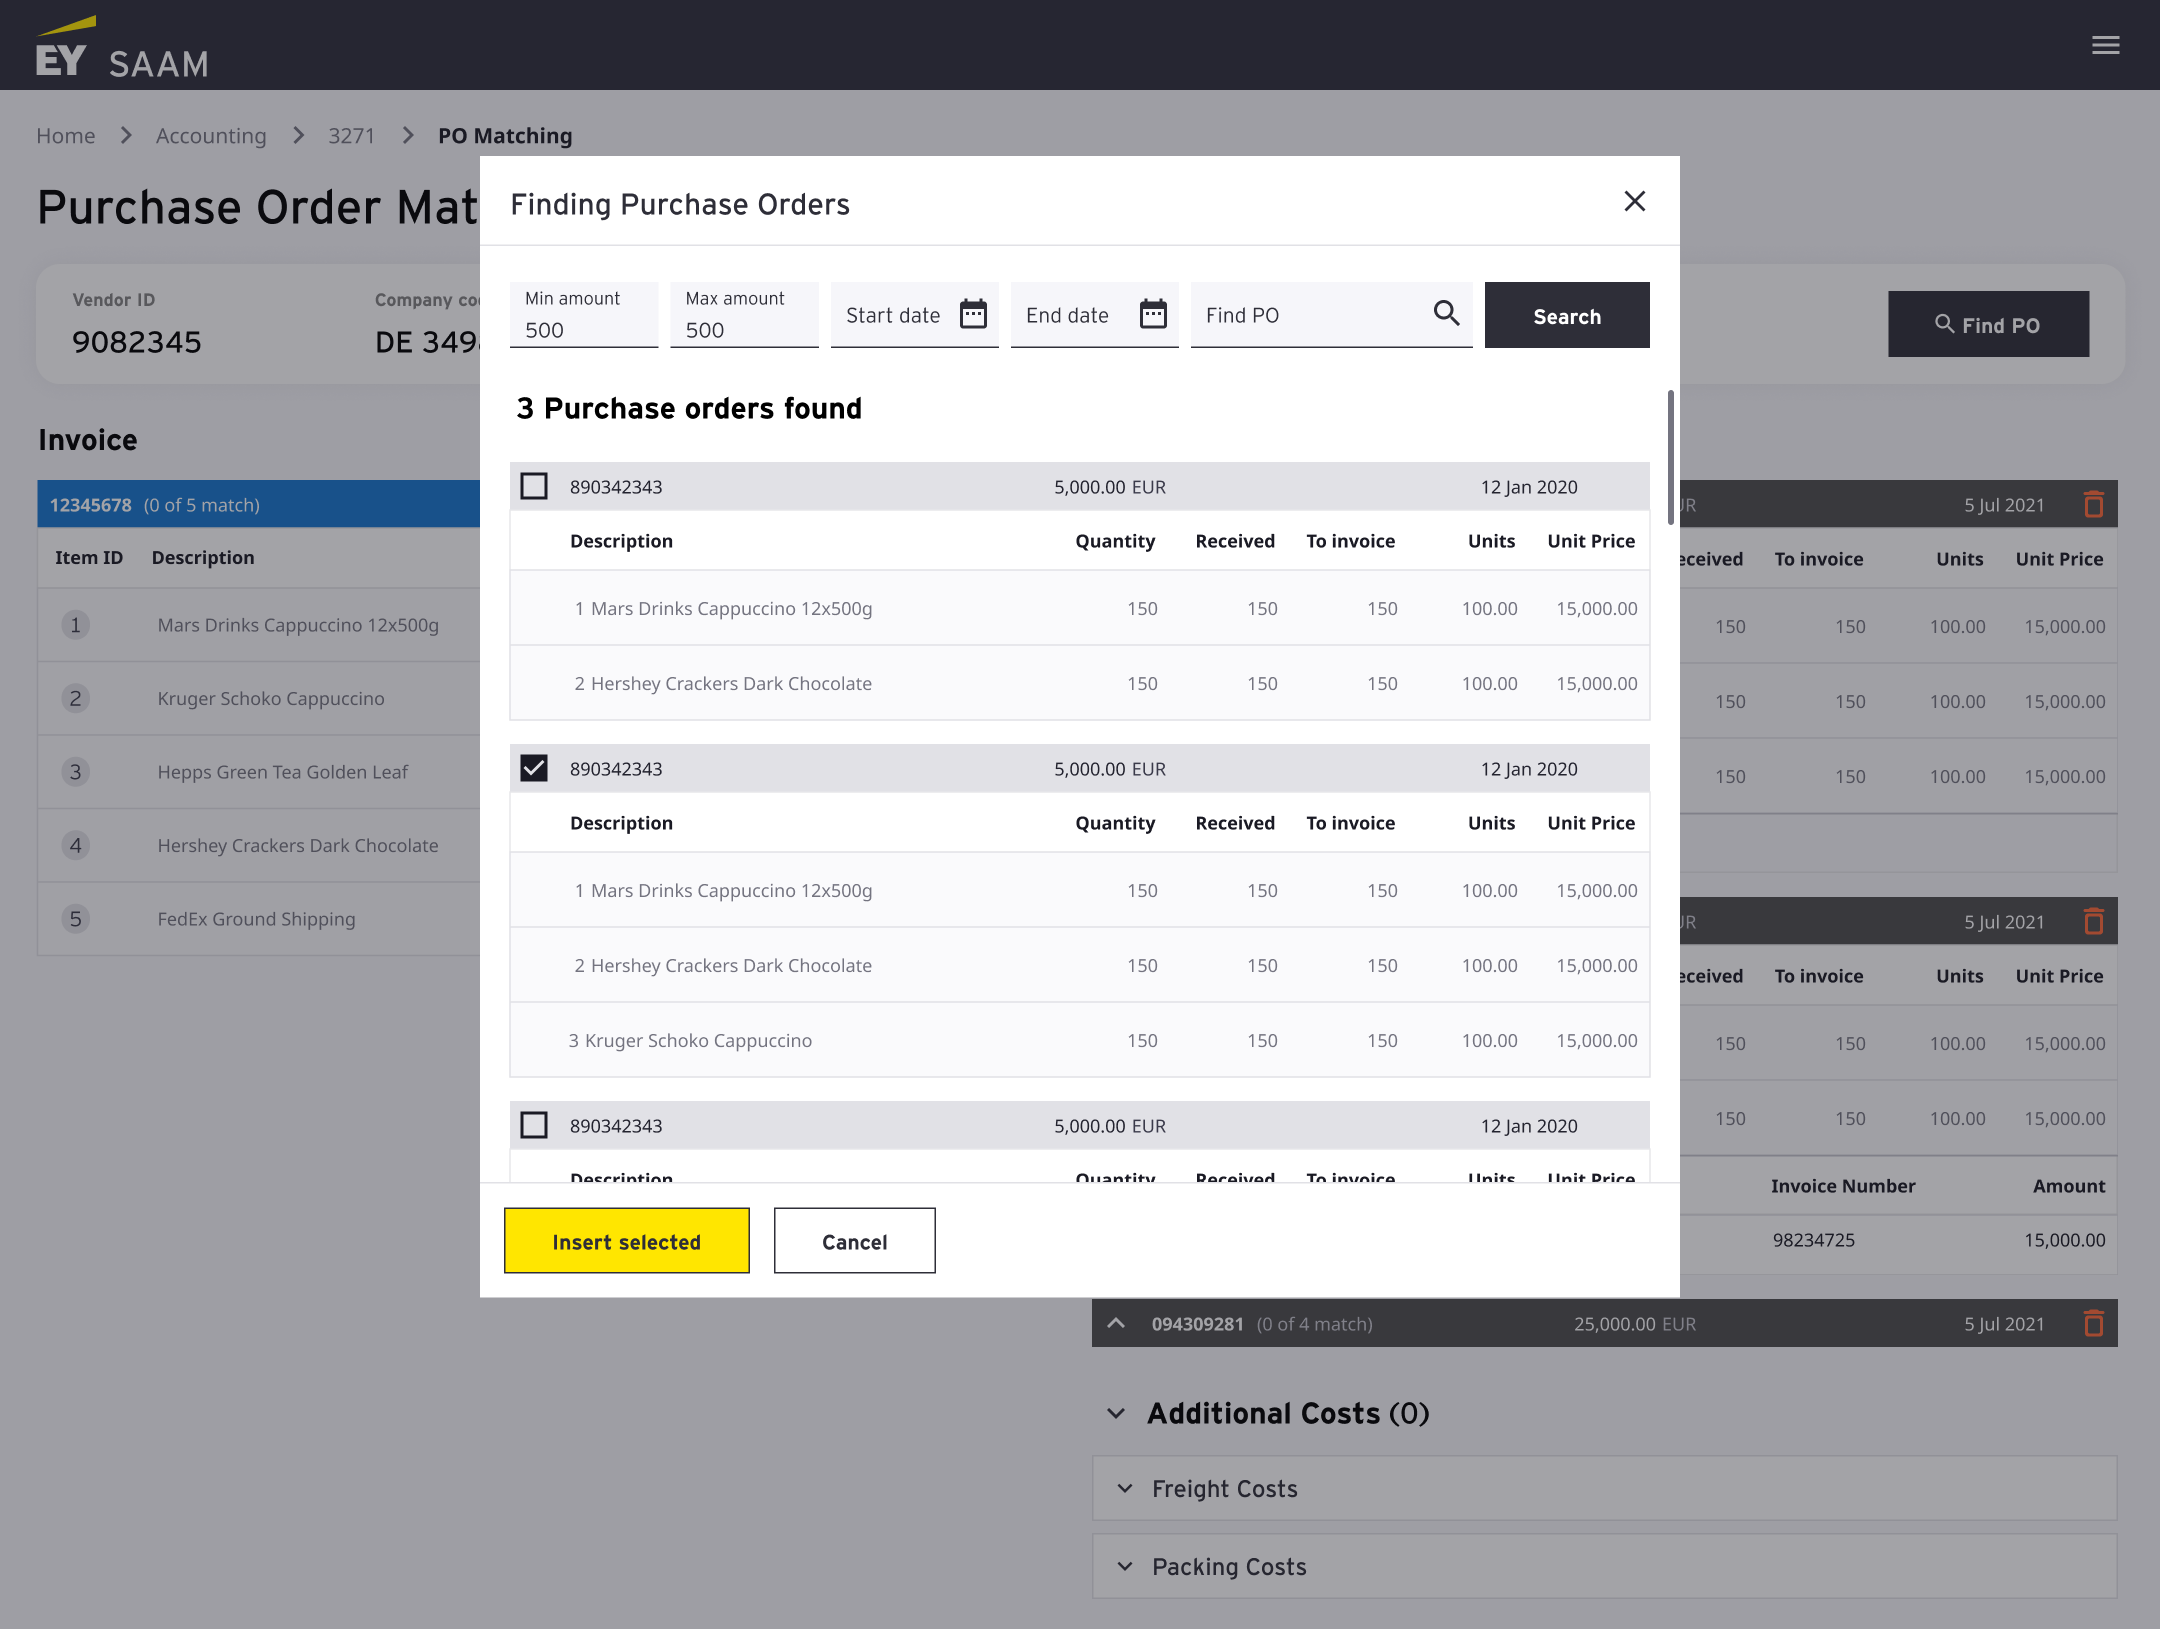The image size is (2161, 1629).
Task: Collapse the Additional Costs section
Action: [1116, 1414]
